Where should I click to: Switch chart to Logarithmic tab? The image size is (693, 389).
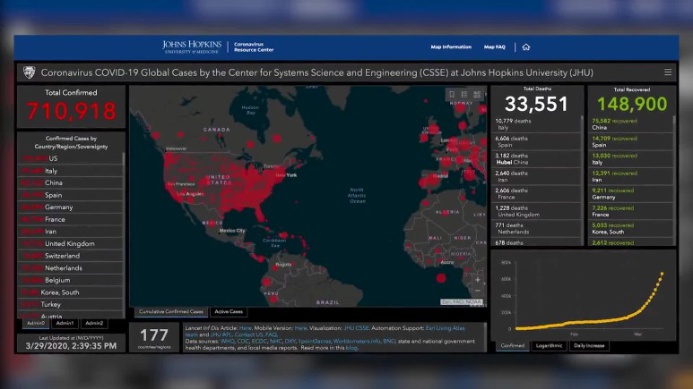click(x=549, y=346)
